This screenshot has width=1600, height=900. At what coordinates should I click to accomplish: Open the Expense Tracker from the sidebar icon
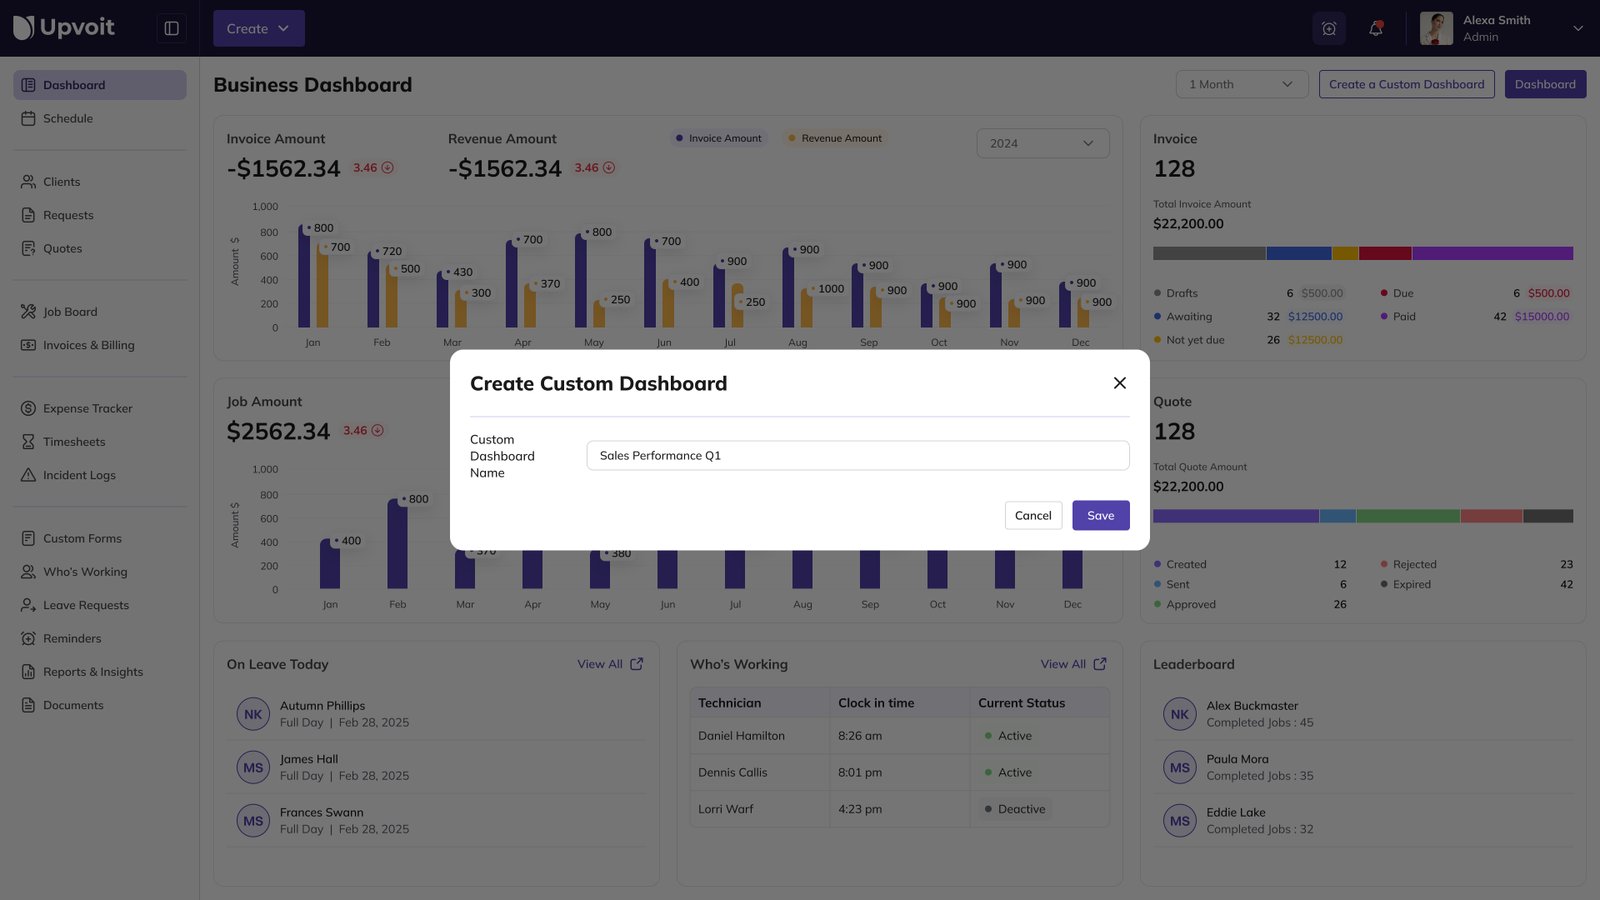(x=29, y=408)
